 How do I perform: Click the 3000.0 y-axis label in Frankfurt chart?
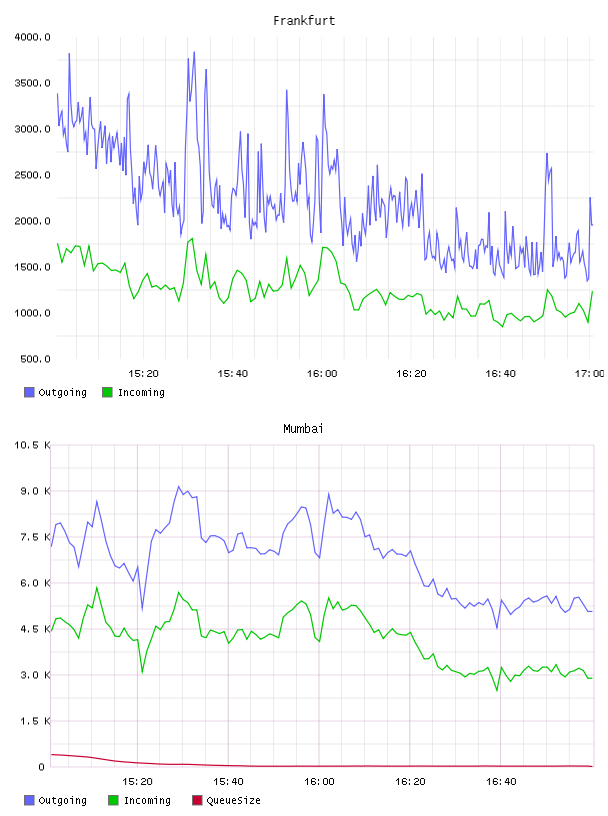pyautogui.click(x=32, y=129)
